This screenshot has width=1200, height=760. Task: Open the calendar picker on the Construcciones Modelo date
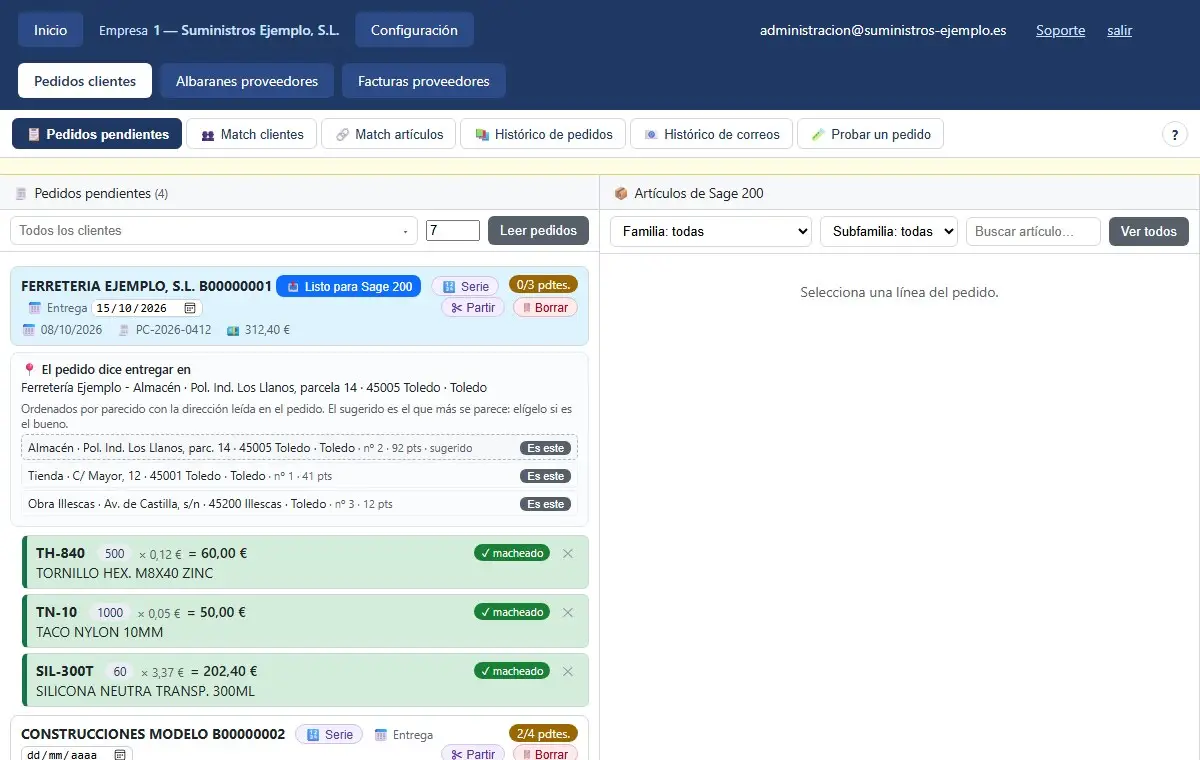tap(120, 755)
